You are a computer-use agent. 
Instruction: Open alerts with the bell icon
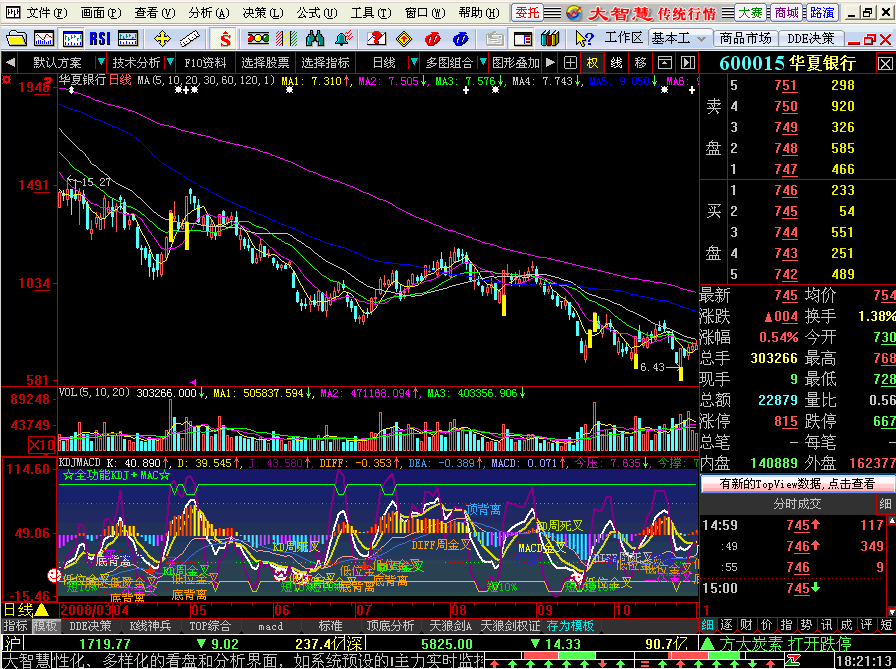pyautogui.click(x=343, y=39)
